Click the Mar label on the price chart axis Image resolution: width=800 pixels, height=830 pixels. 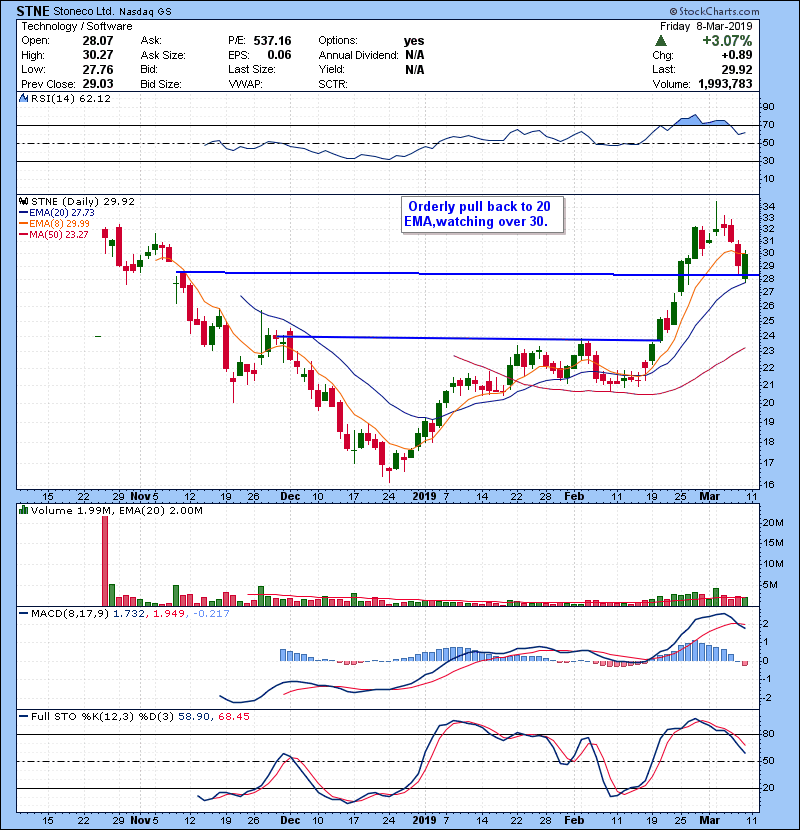click(709, 496)
